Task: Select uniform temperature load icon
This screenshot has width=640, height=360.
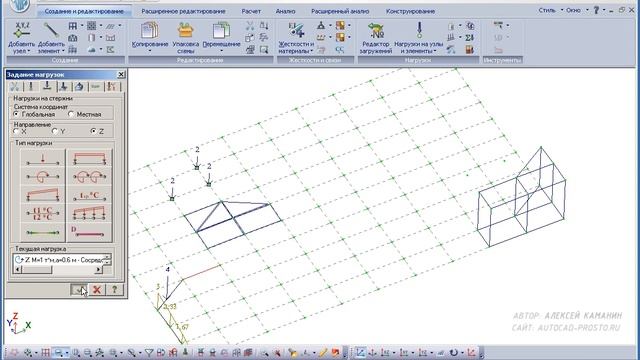Action: click(x=89, y=195)
